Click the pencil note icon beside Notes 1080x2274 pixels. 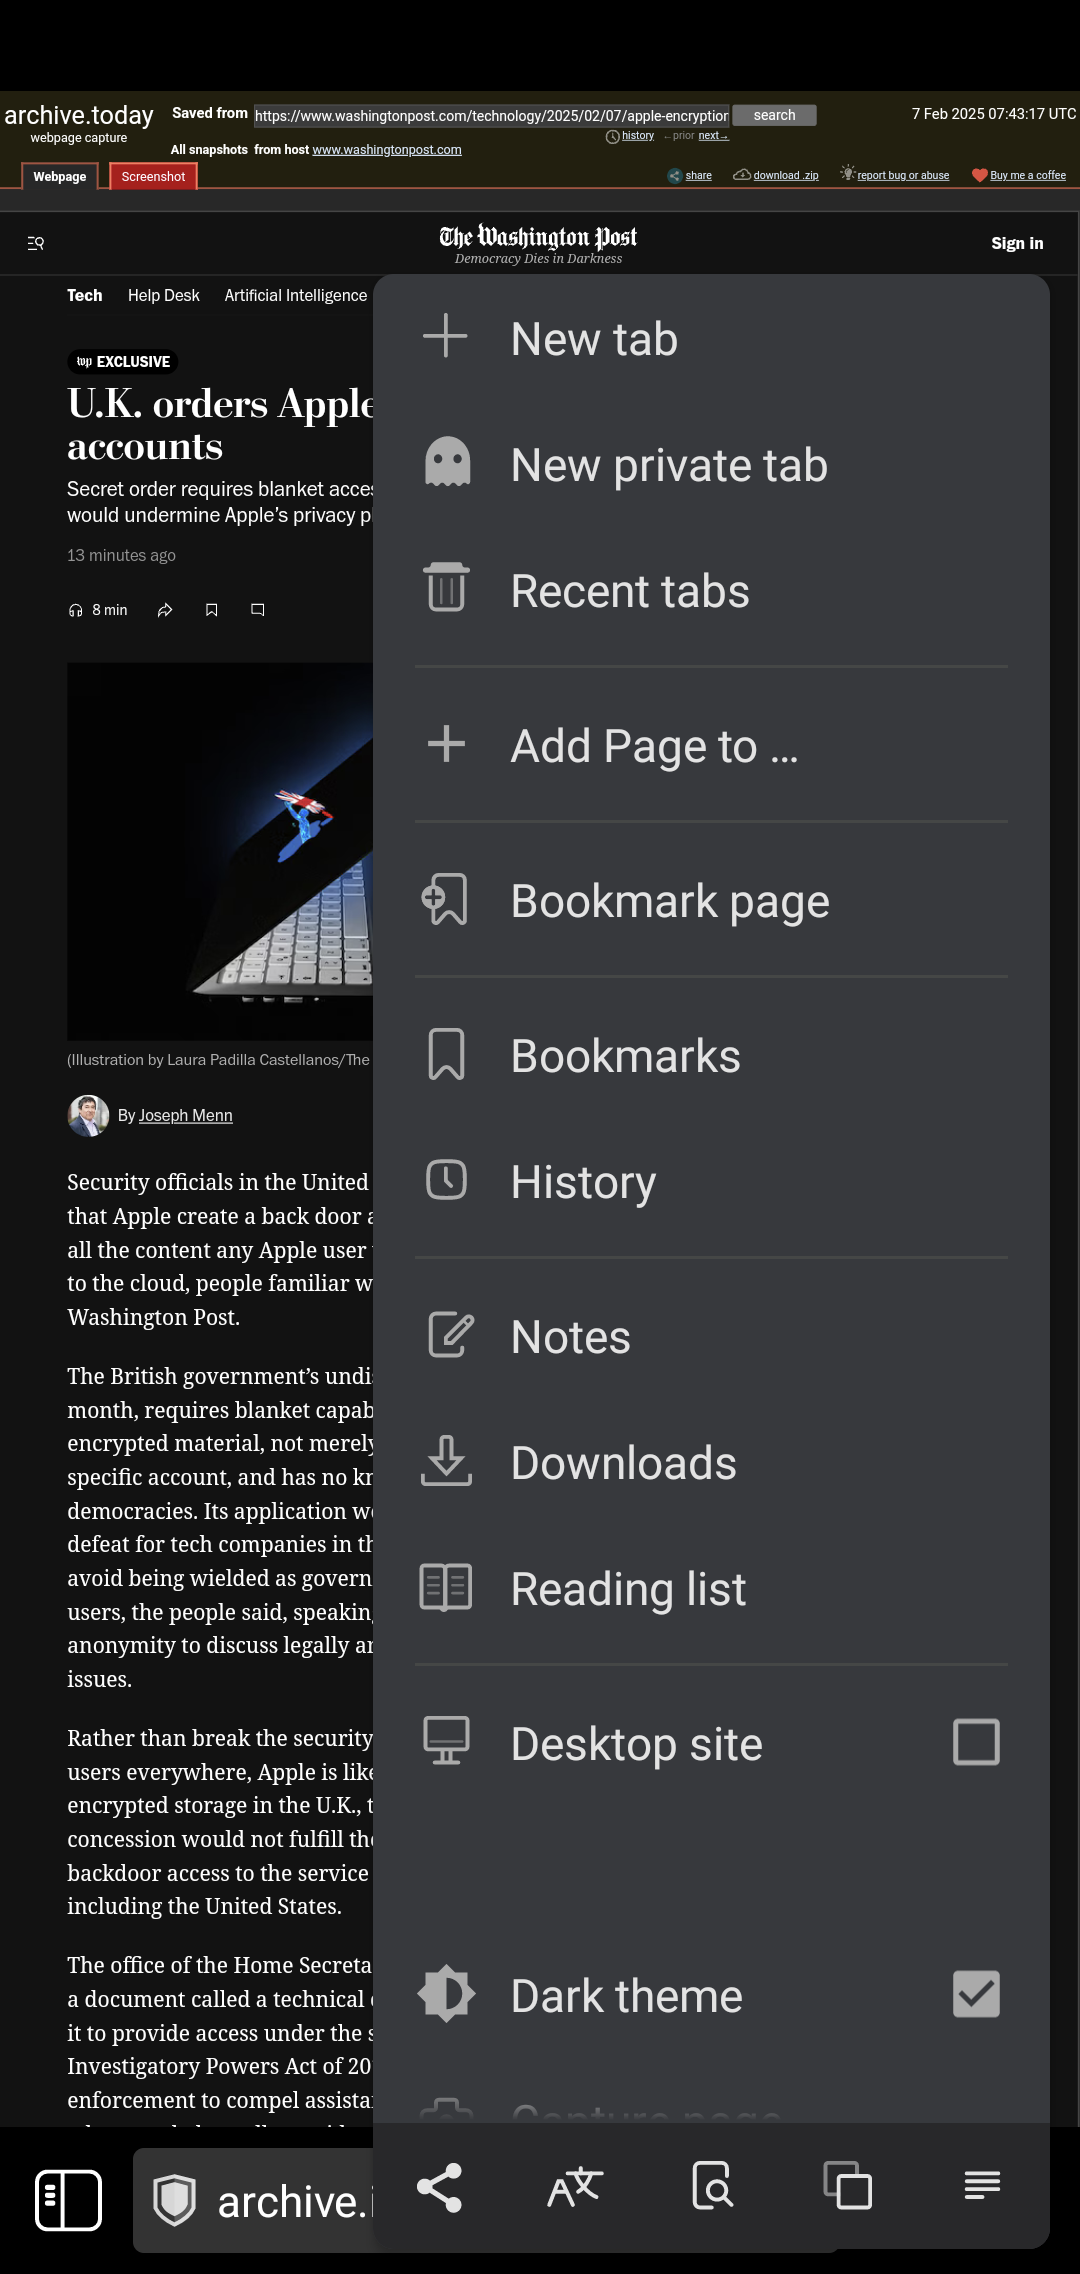coord(449,1334)
